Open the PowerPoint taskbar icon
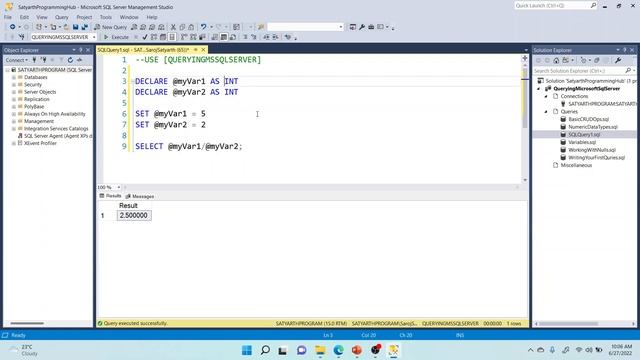This screenshot has width=640, height=360. pos(357,350)
